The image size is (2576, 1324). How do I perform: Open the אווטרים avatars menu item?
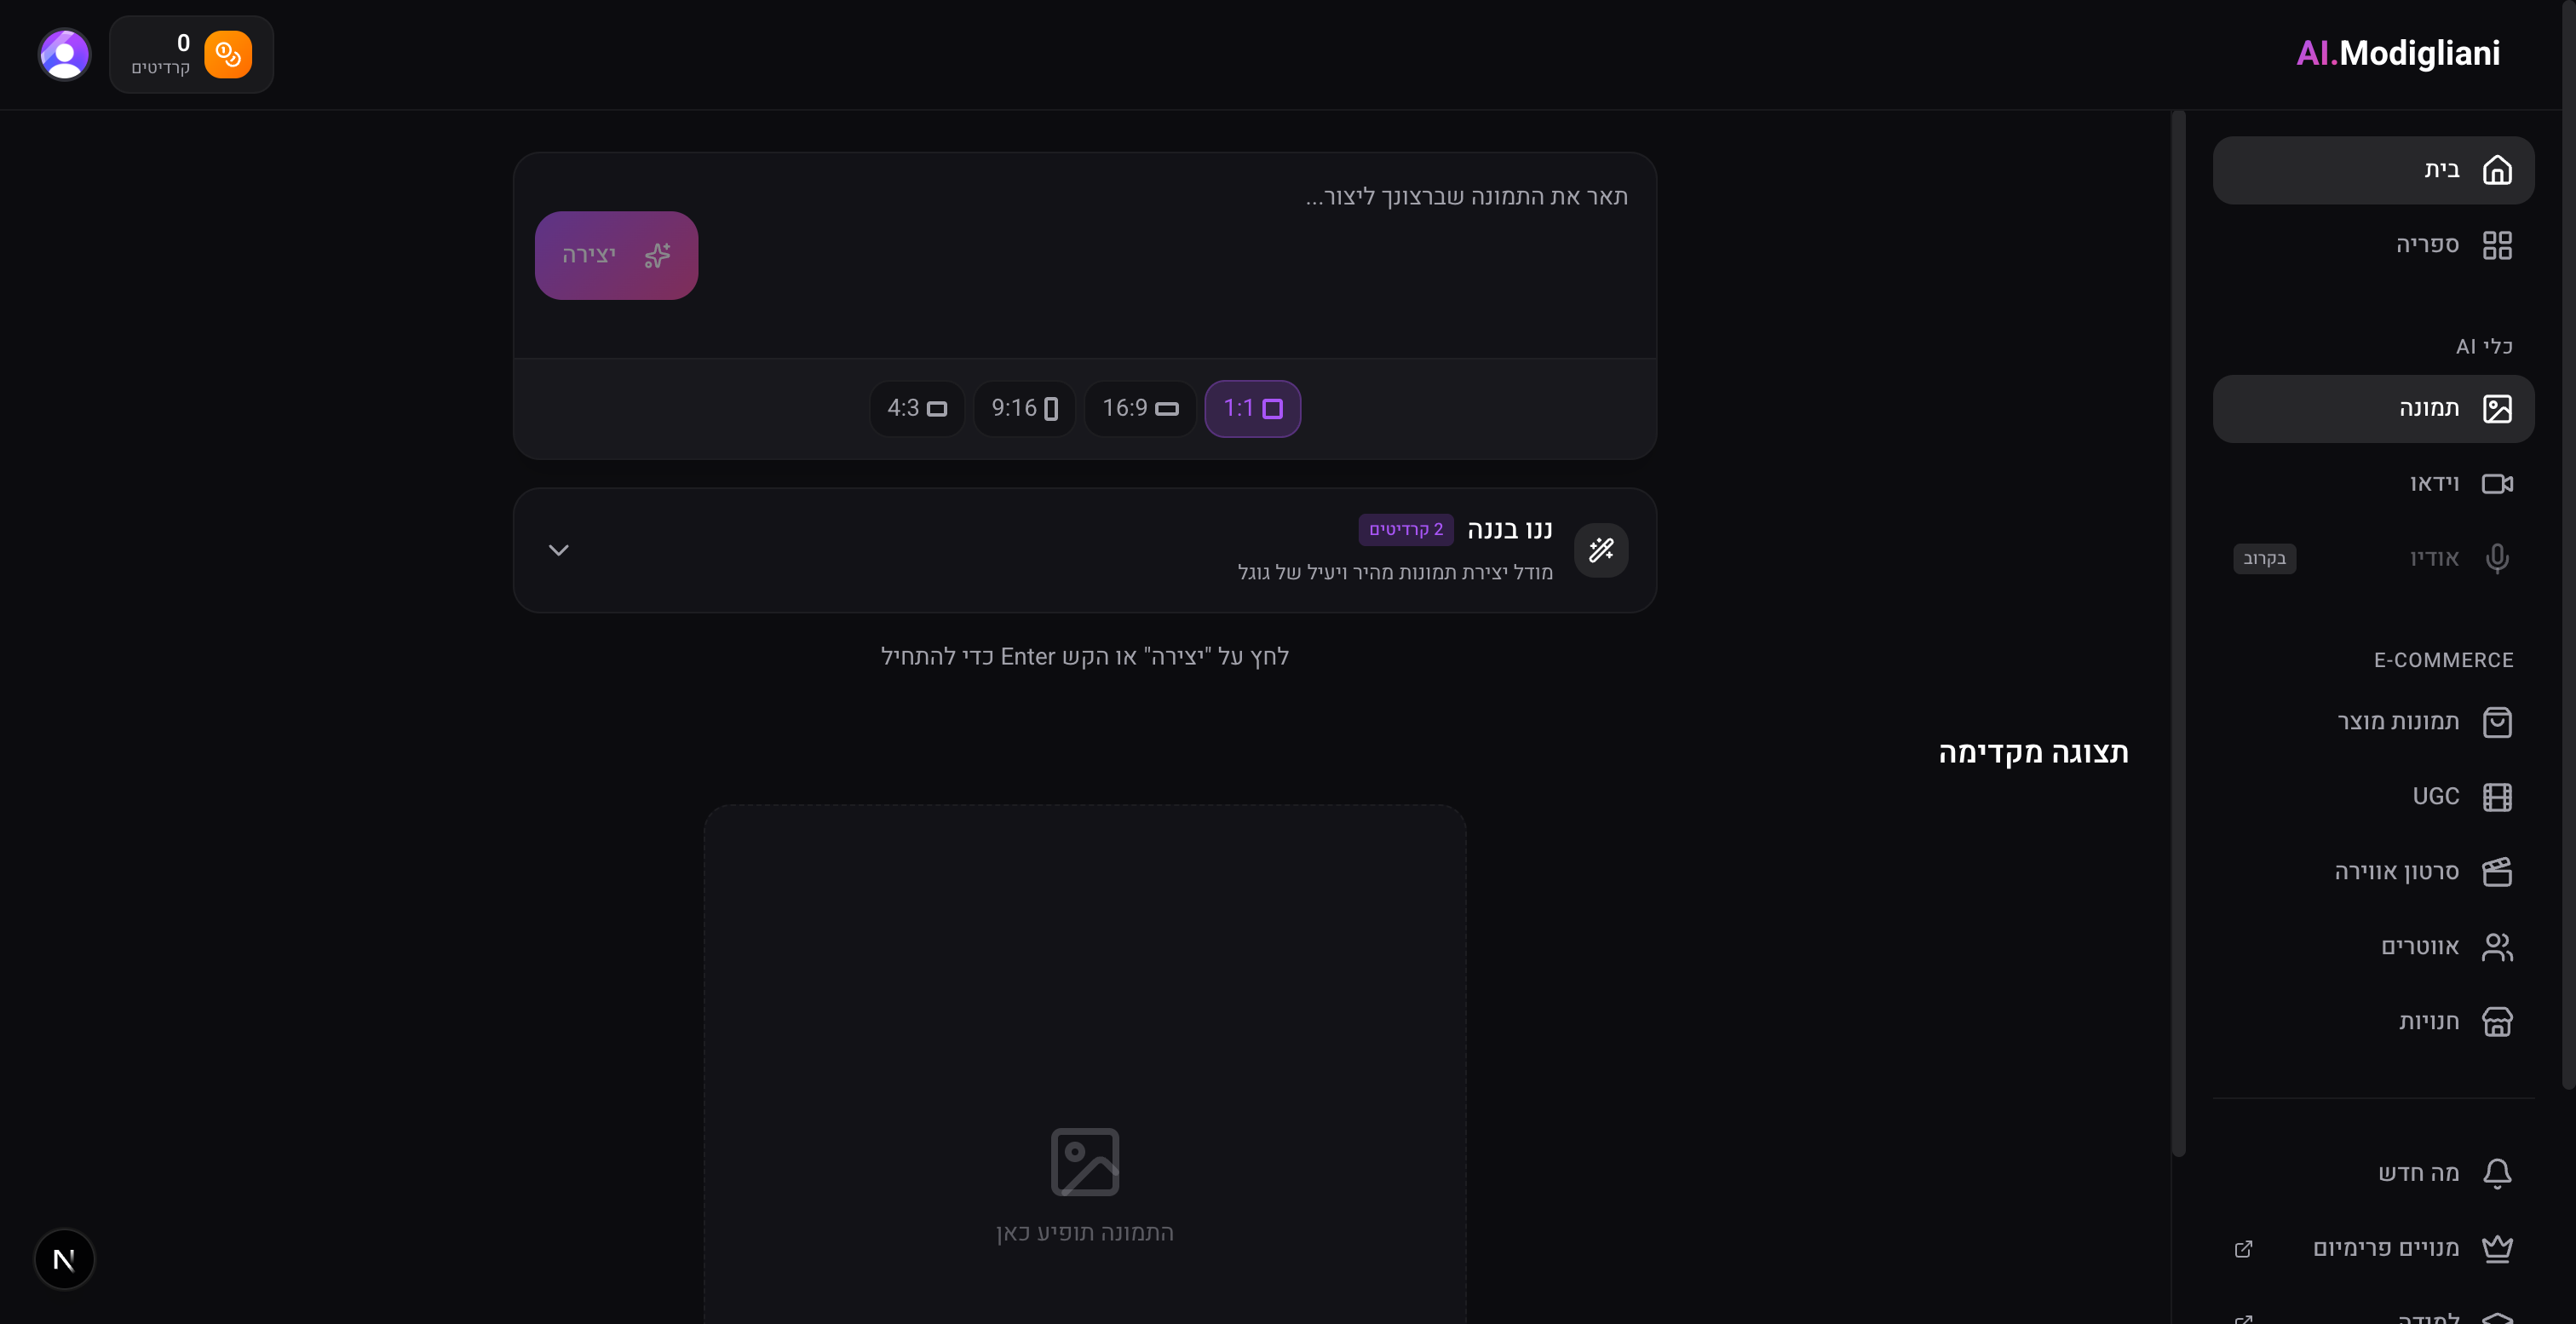tap(2420, 946)
